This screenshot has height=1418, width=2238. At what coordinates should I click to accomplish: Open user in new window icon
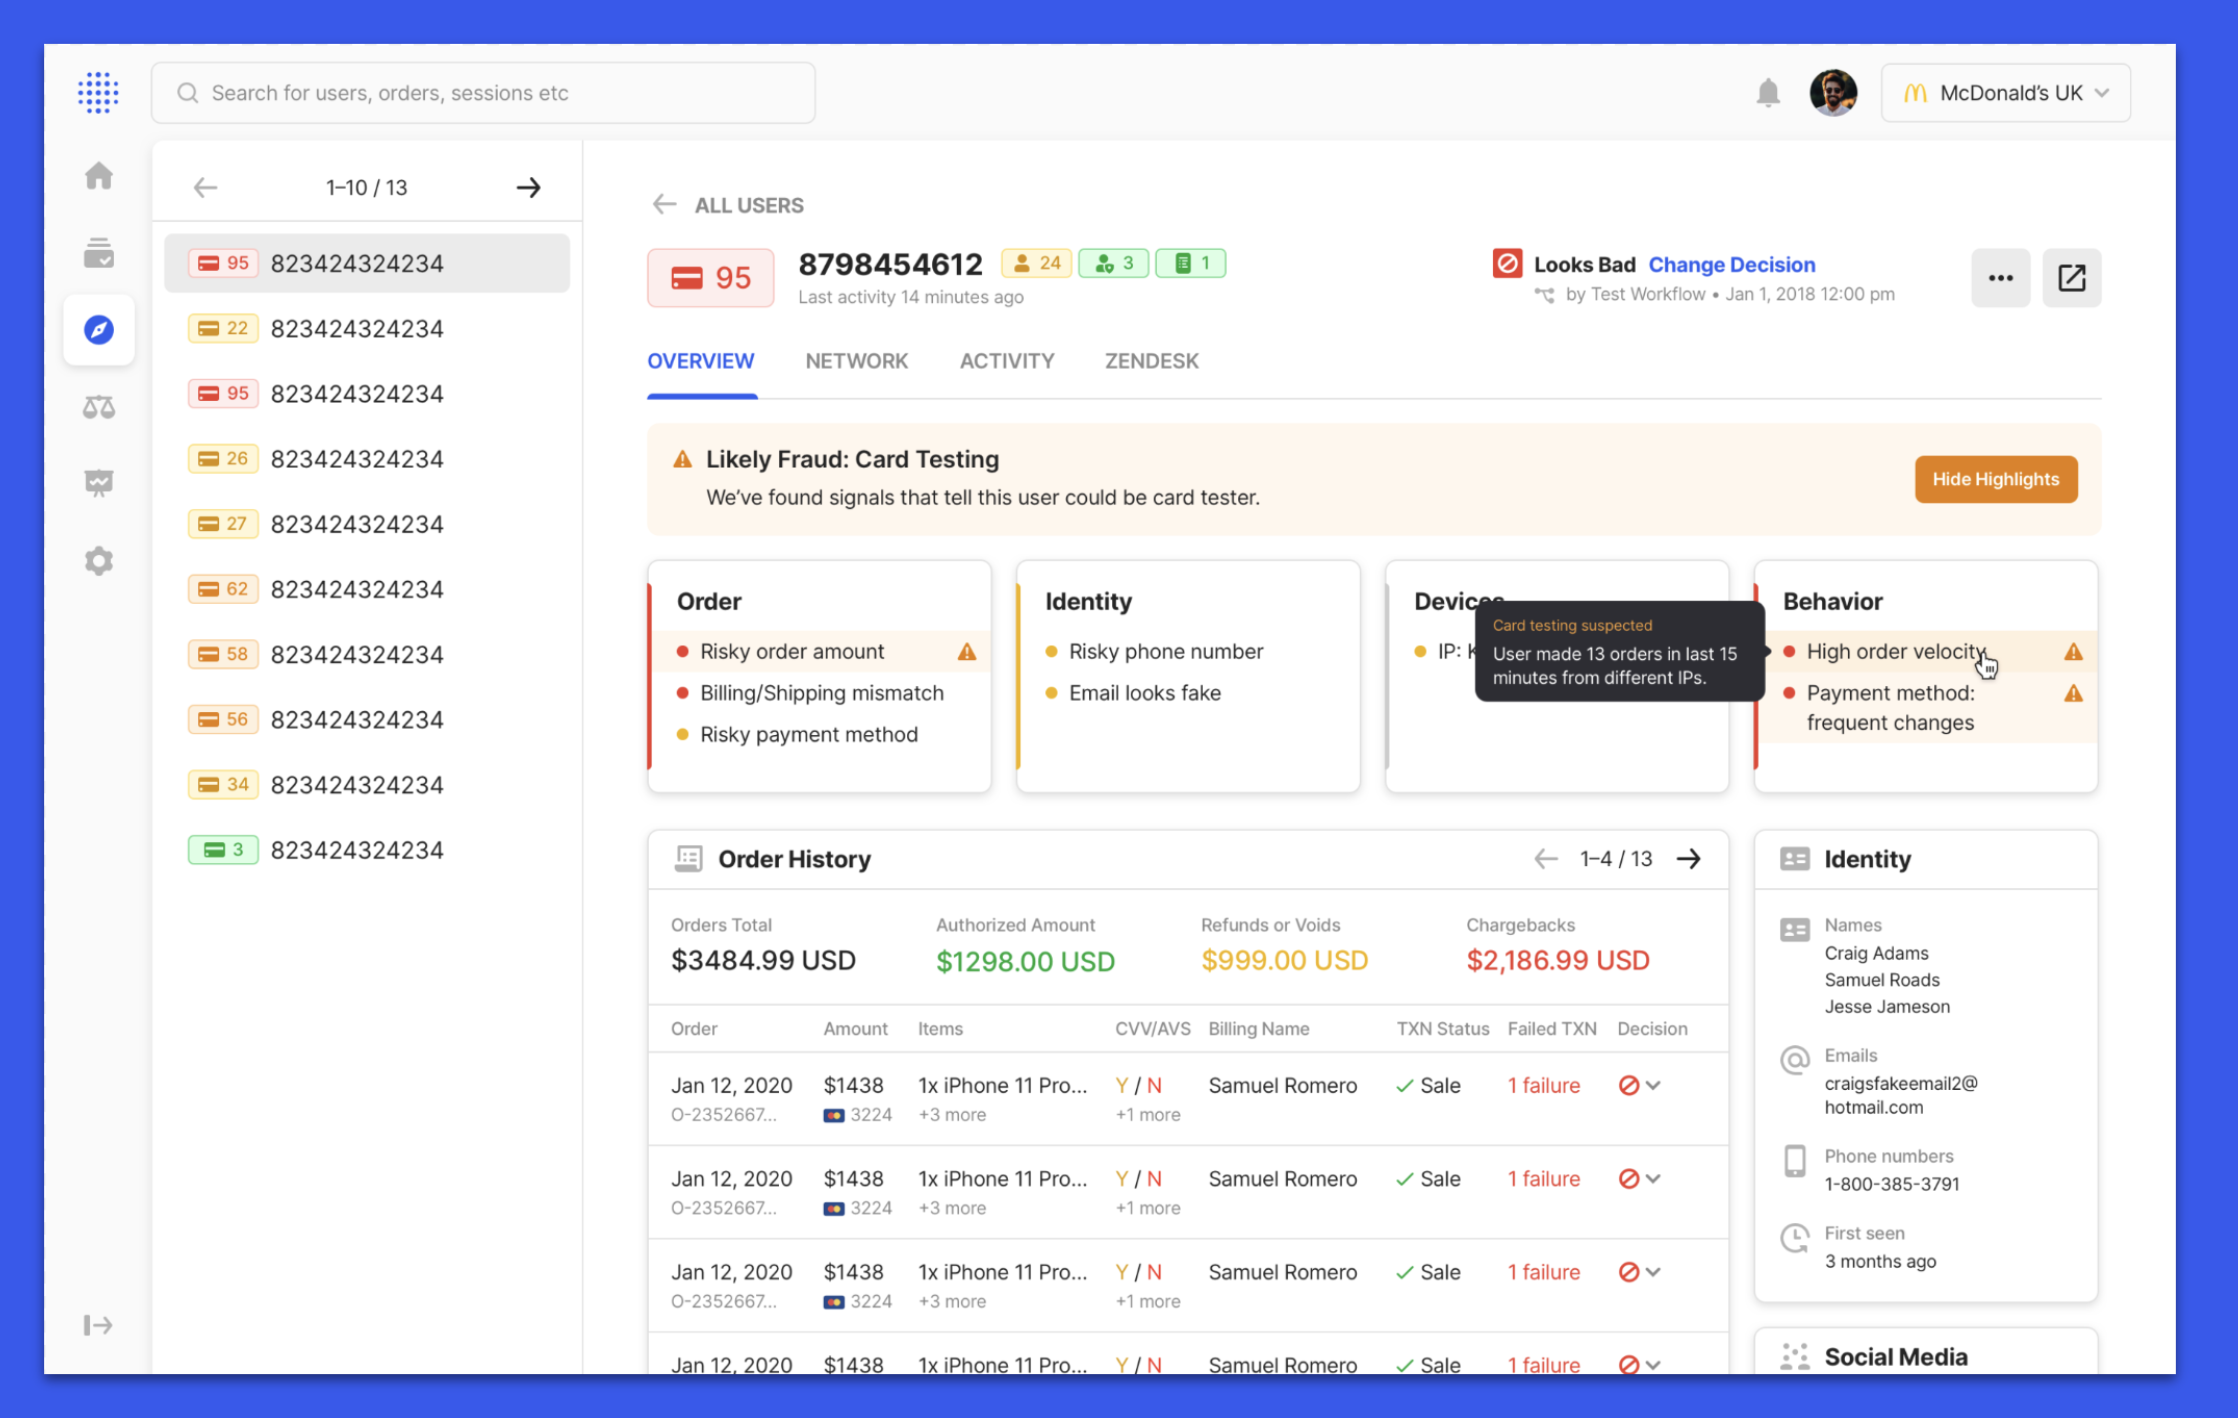[x=2071, y=278]
